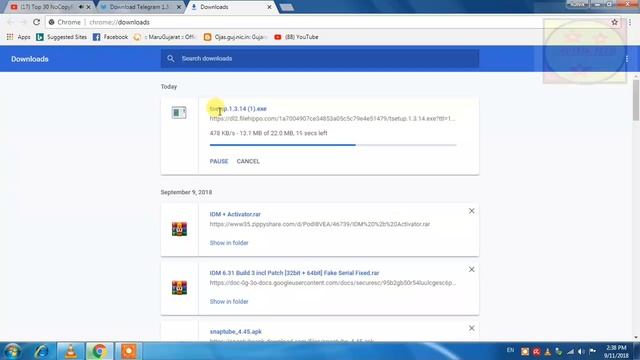The image size is (640, 360).
Task: Open the Facebook bookmark
Action: coord(110,37)
